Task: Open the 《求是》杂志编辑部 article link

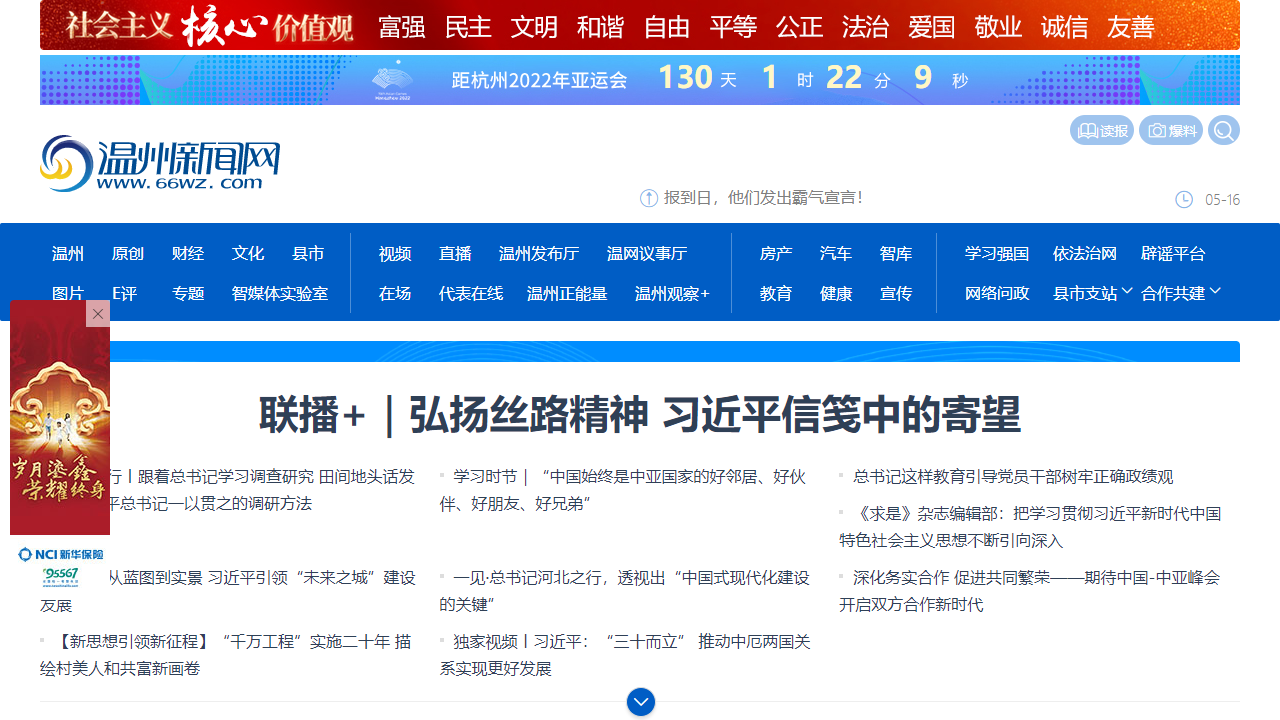Action: 1030,527
